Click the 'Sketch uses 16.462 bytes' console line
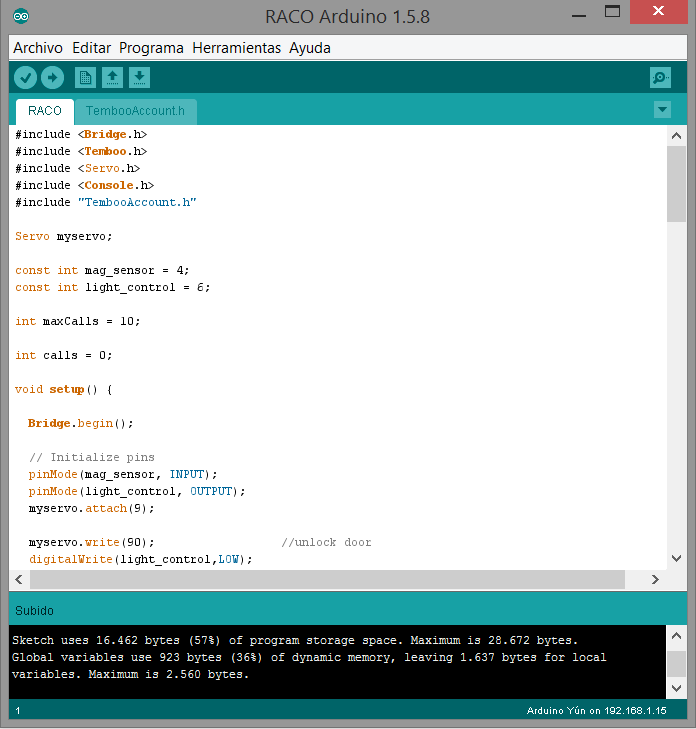696x729 pixels. tap(295, 640)
